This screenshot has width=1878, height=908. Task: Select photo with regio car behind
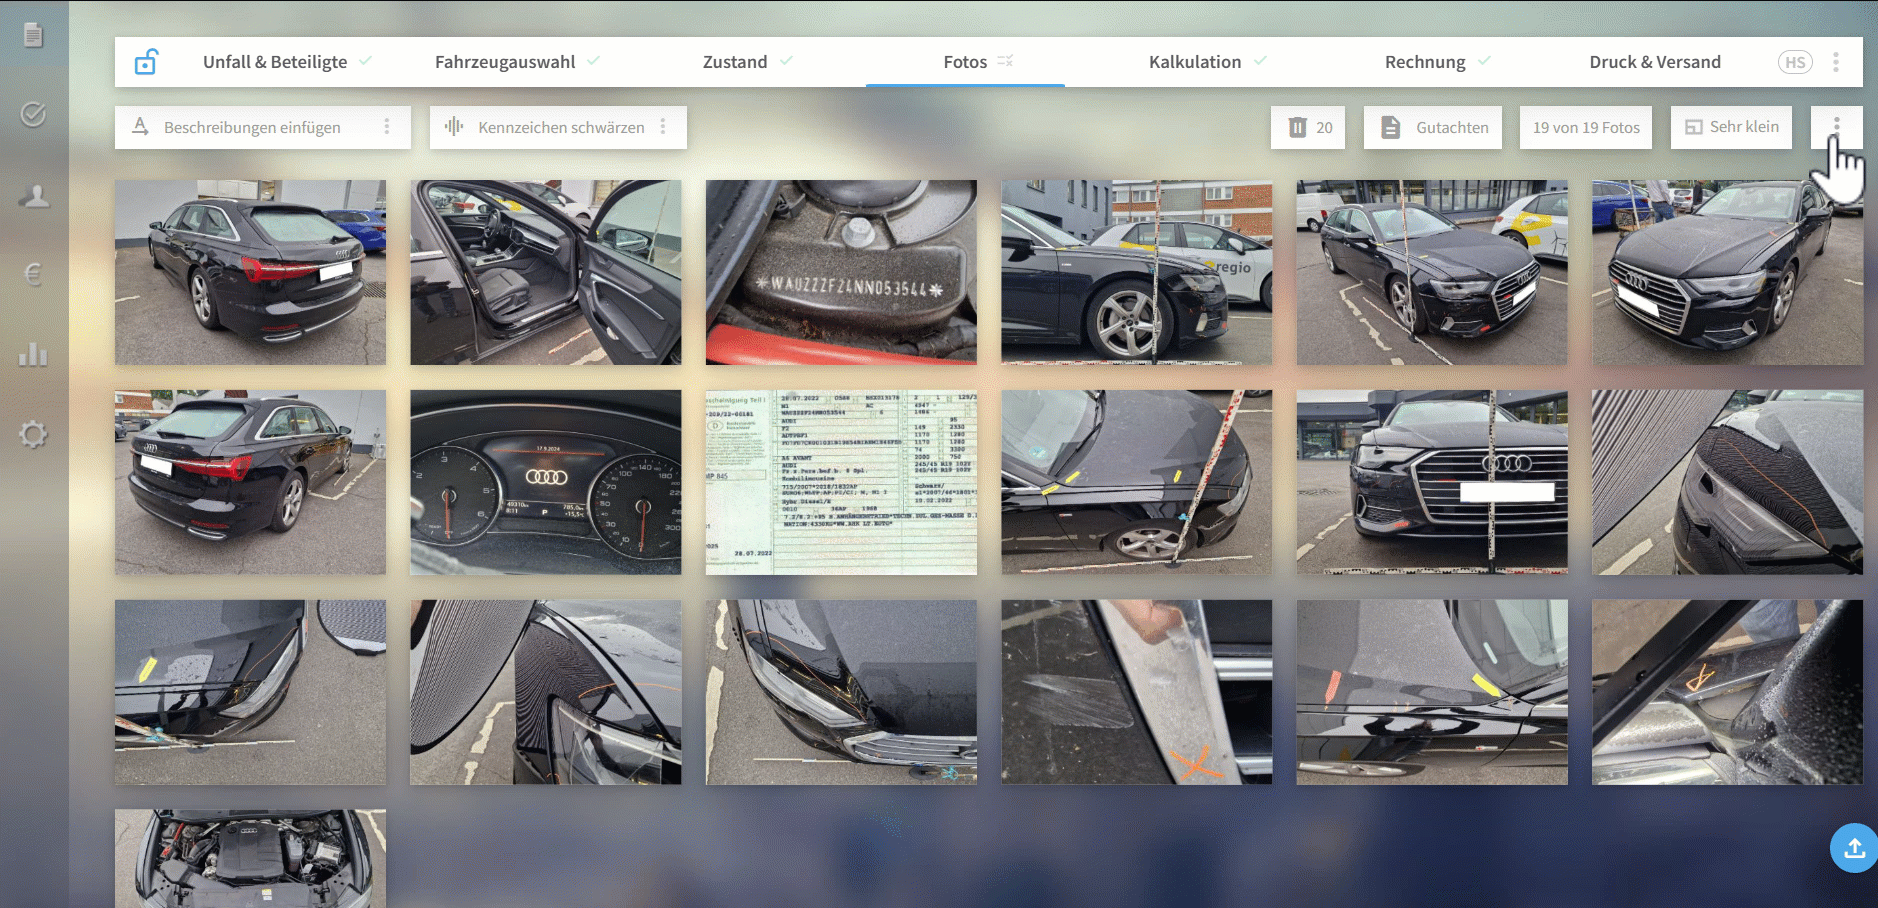pyautogui.click(x=1137, y=272)
